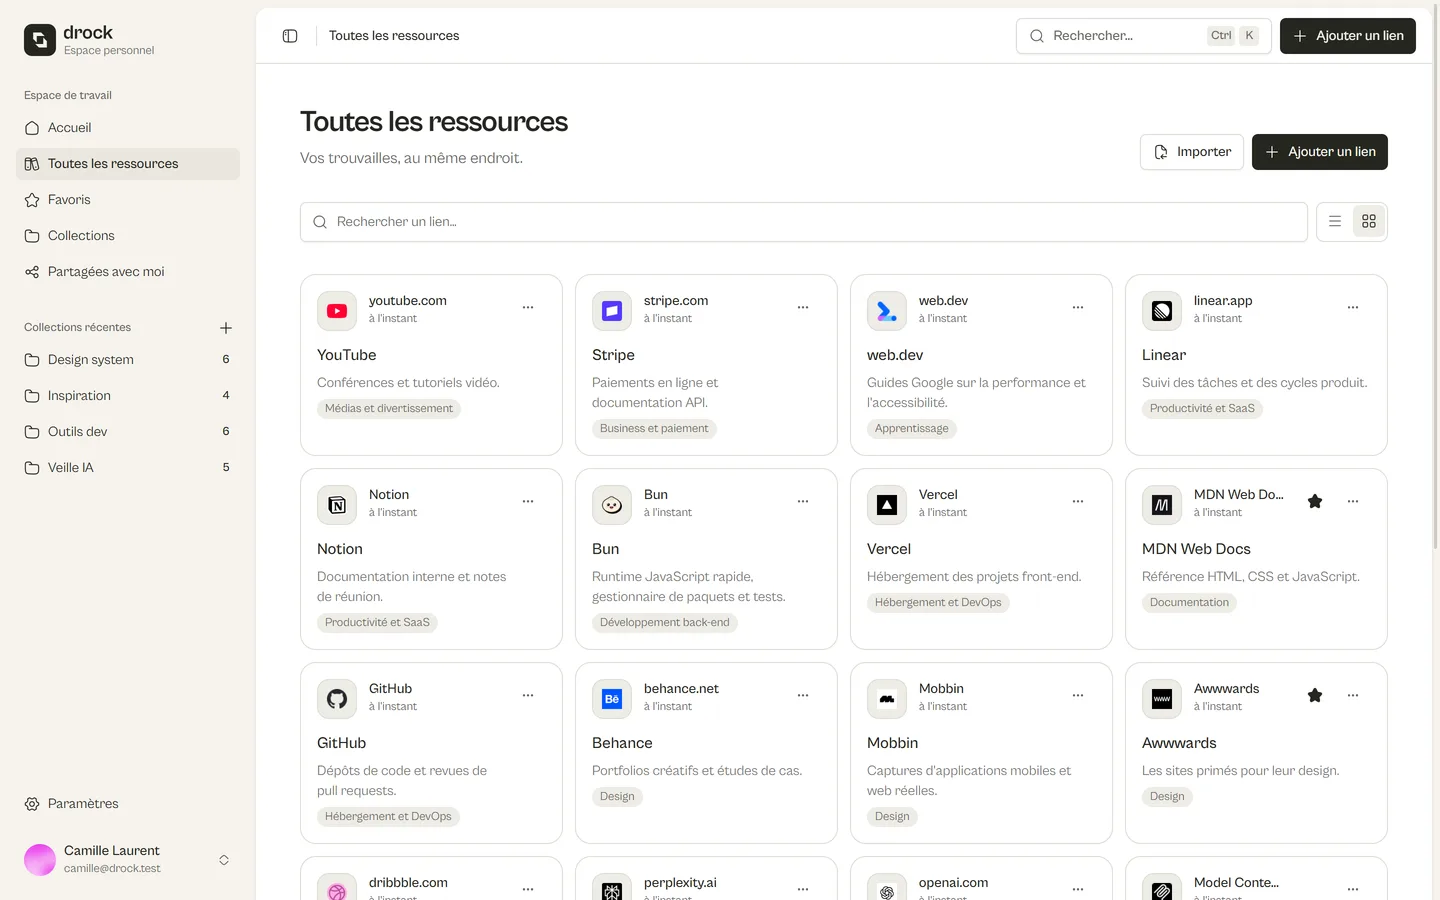Open options menu for the Awwwards card
The width and height of the screenshot is (1440, 900).
click(1353, 695)
